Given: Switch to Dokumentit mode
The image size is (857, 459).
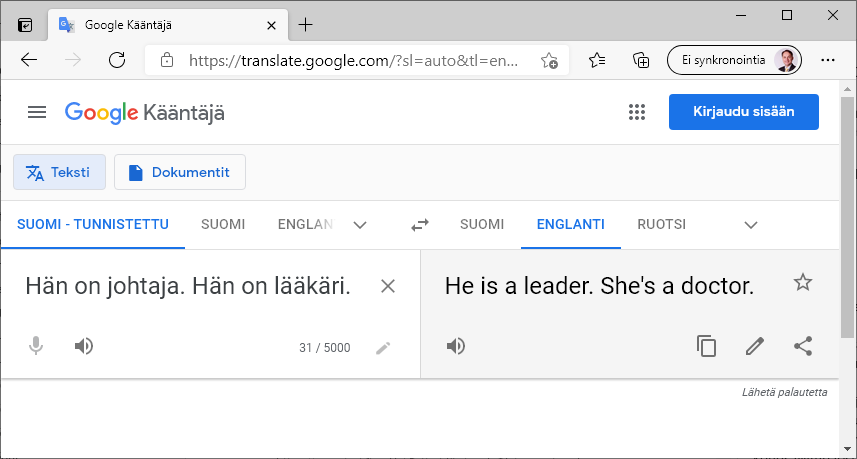Looking at the screenshot, I should pyautogui.click(x=180, y=172).
